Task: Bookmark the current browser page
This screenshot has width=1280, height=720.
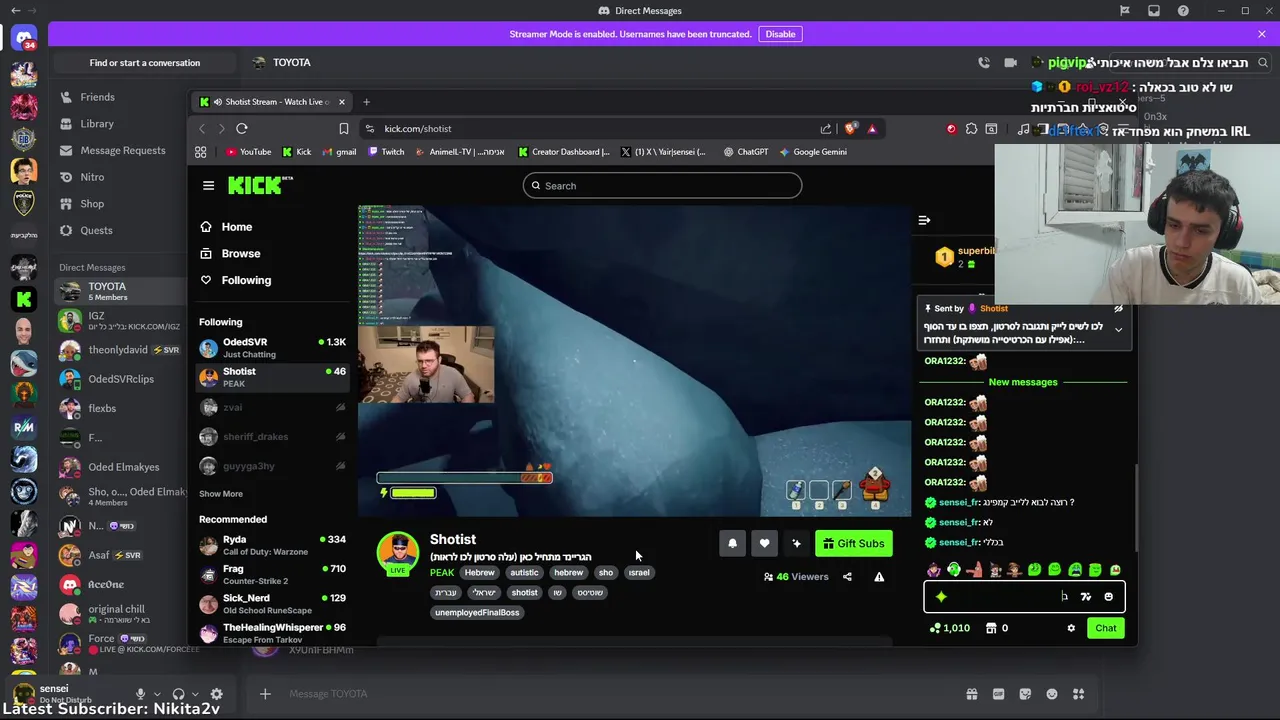Action: coord(344,128)
